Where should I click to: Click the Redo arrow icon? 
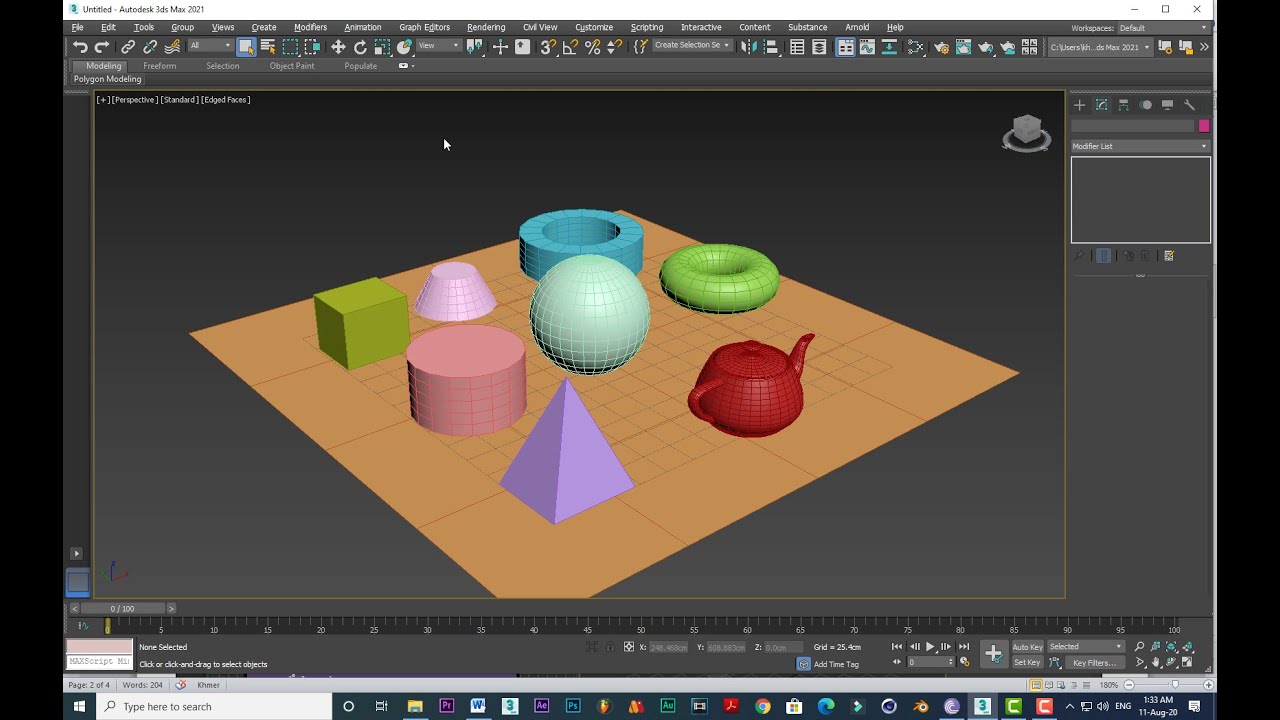101,47
